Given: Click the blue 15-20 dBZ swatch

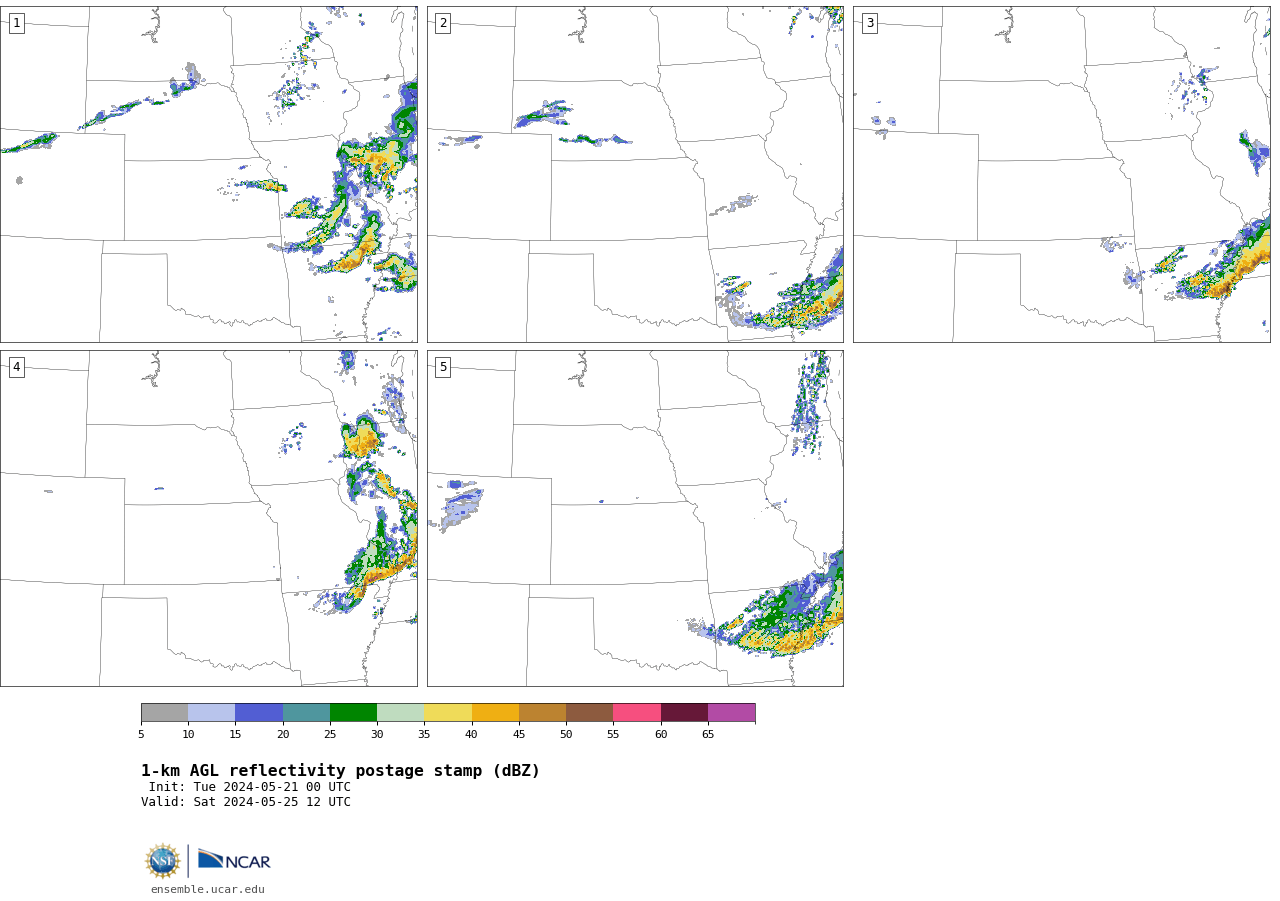Looking at the screenshot, I should 259,713.
